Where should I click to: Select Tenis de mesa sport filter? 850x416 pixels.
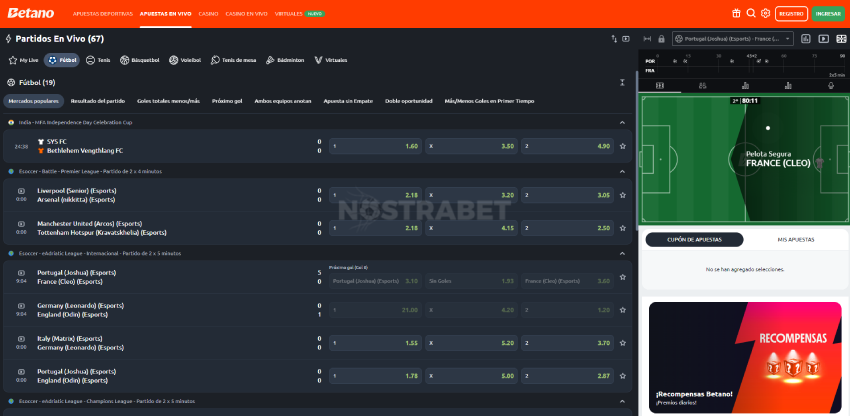pyautogui.click(x=234, y=60)
